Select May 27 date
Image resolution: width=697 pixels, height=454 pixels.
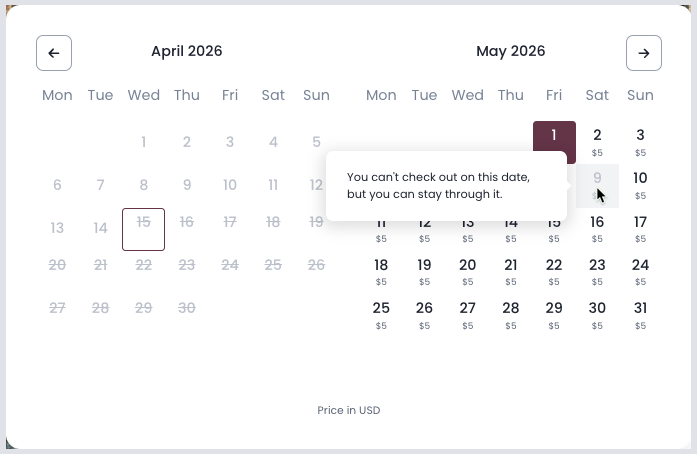click(x=467, y=315)
